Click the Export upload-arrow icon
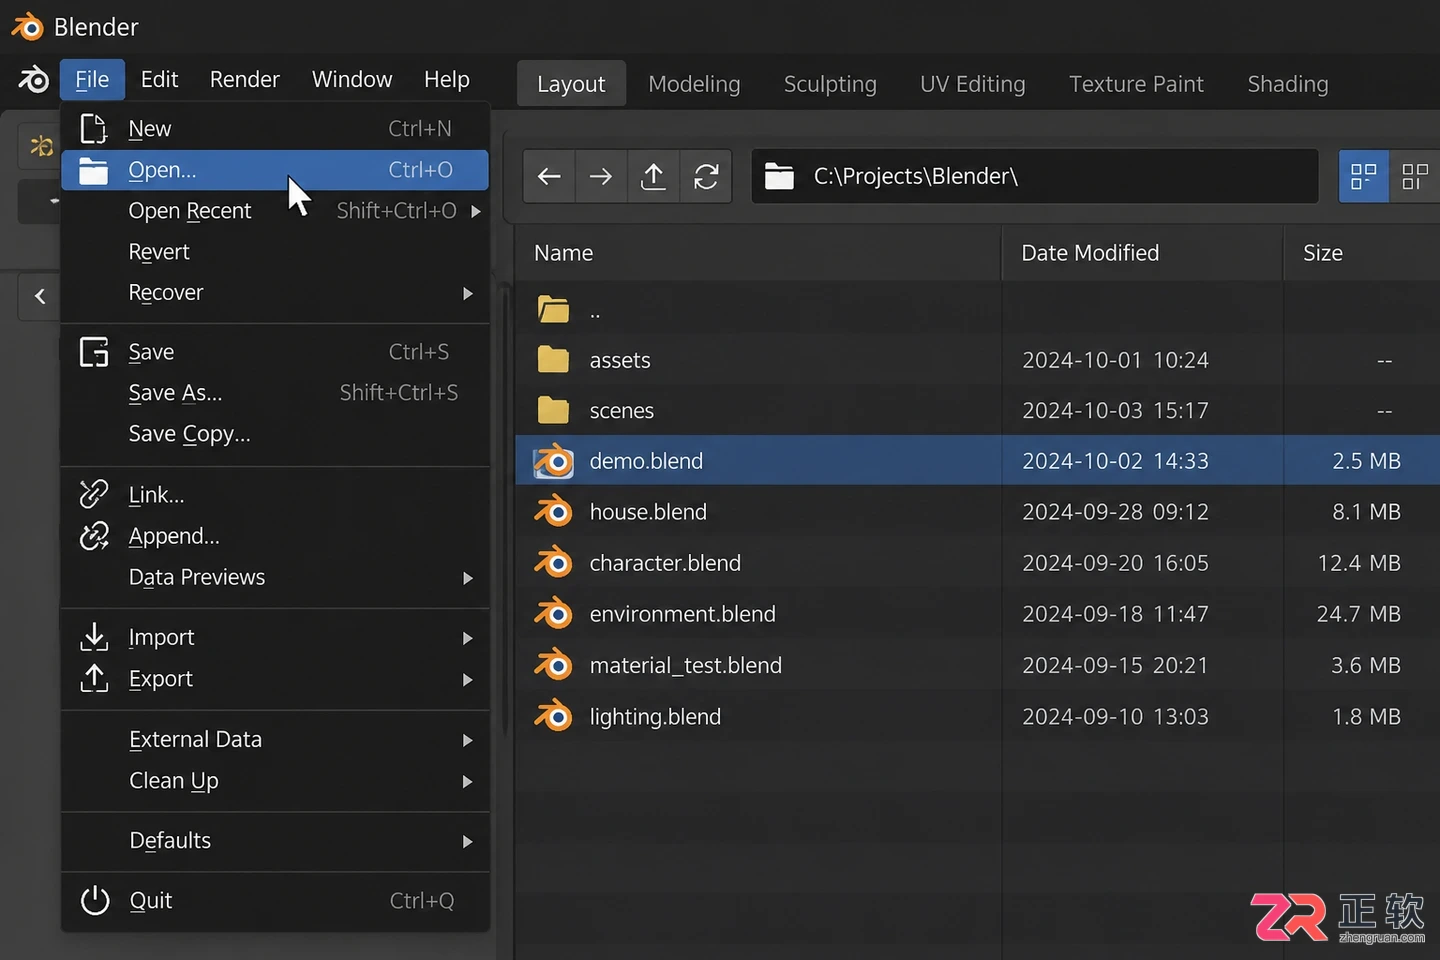This screenshot has width=1440, height=960. pyautogui.click(x=94, y=678)
